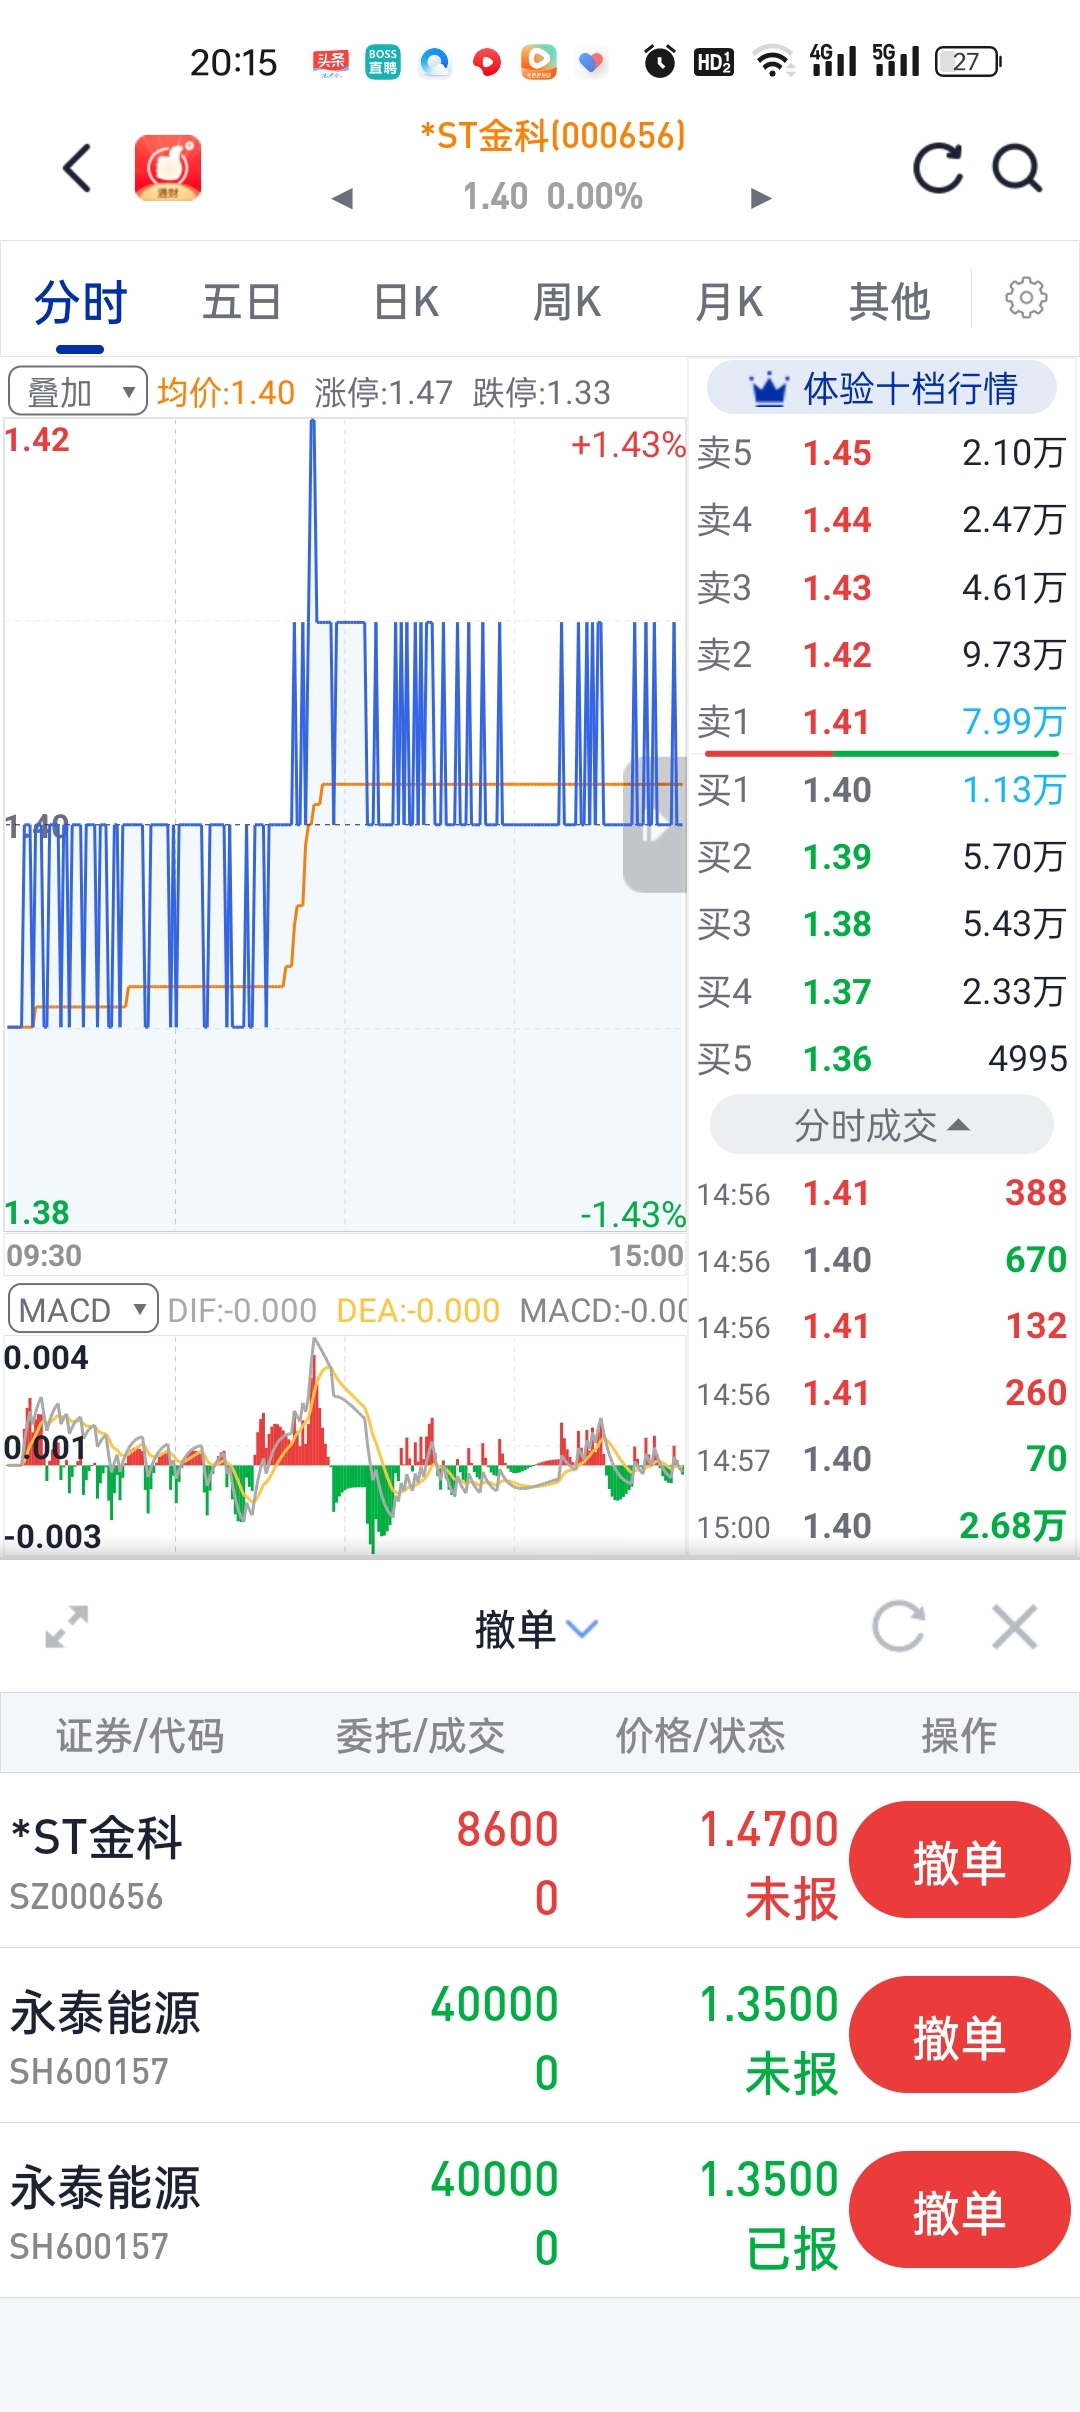Select the 买4 1.37 order row

[881, 992]
